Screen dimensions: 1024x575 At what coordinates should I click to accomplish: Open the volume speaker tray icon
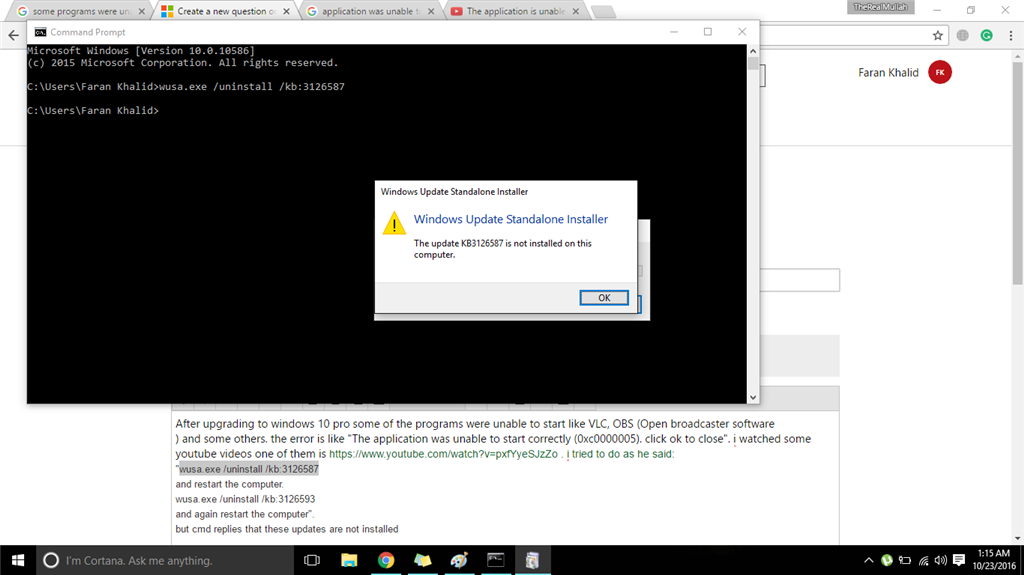click(x=940, y=561)
